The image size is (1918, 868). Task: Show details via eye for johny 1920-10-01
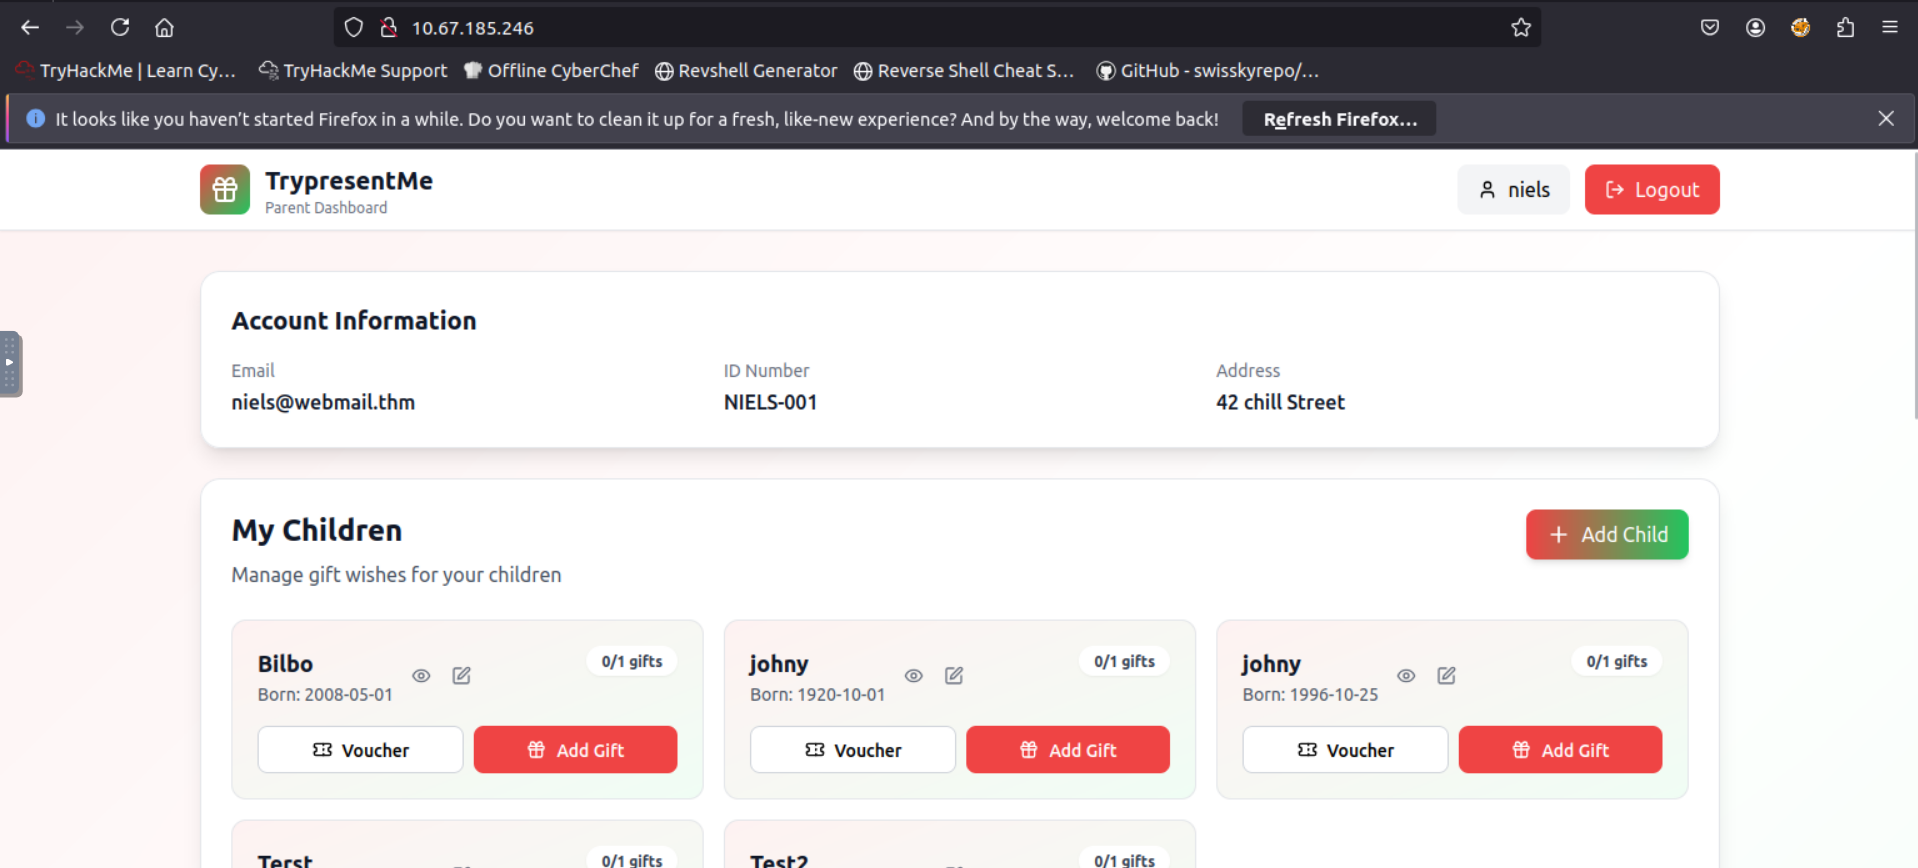[913, 676]
